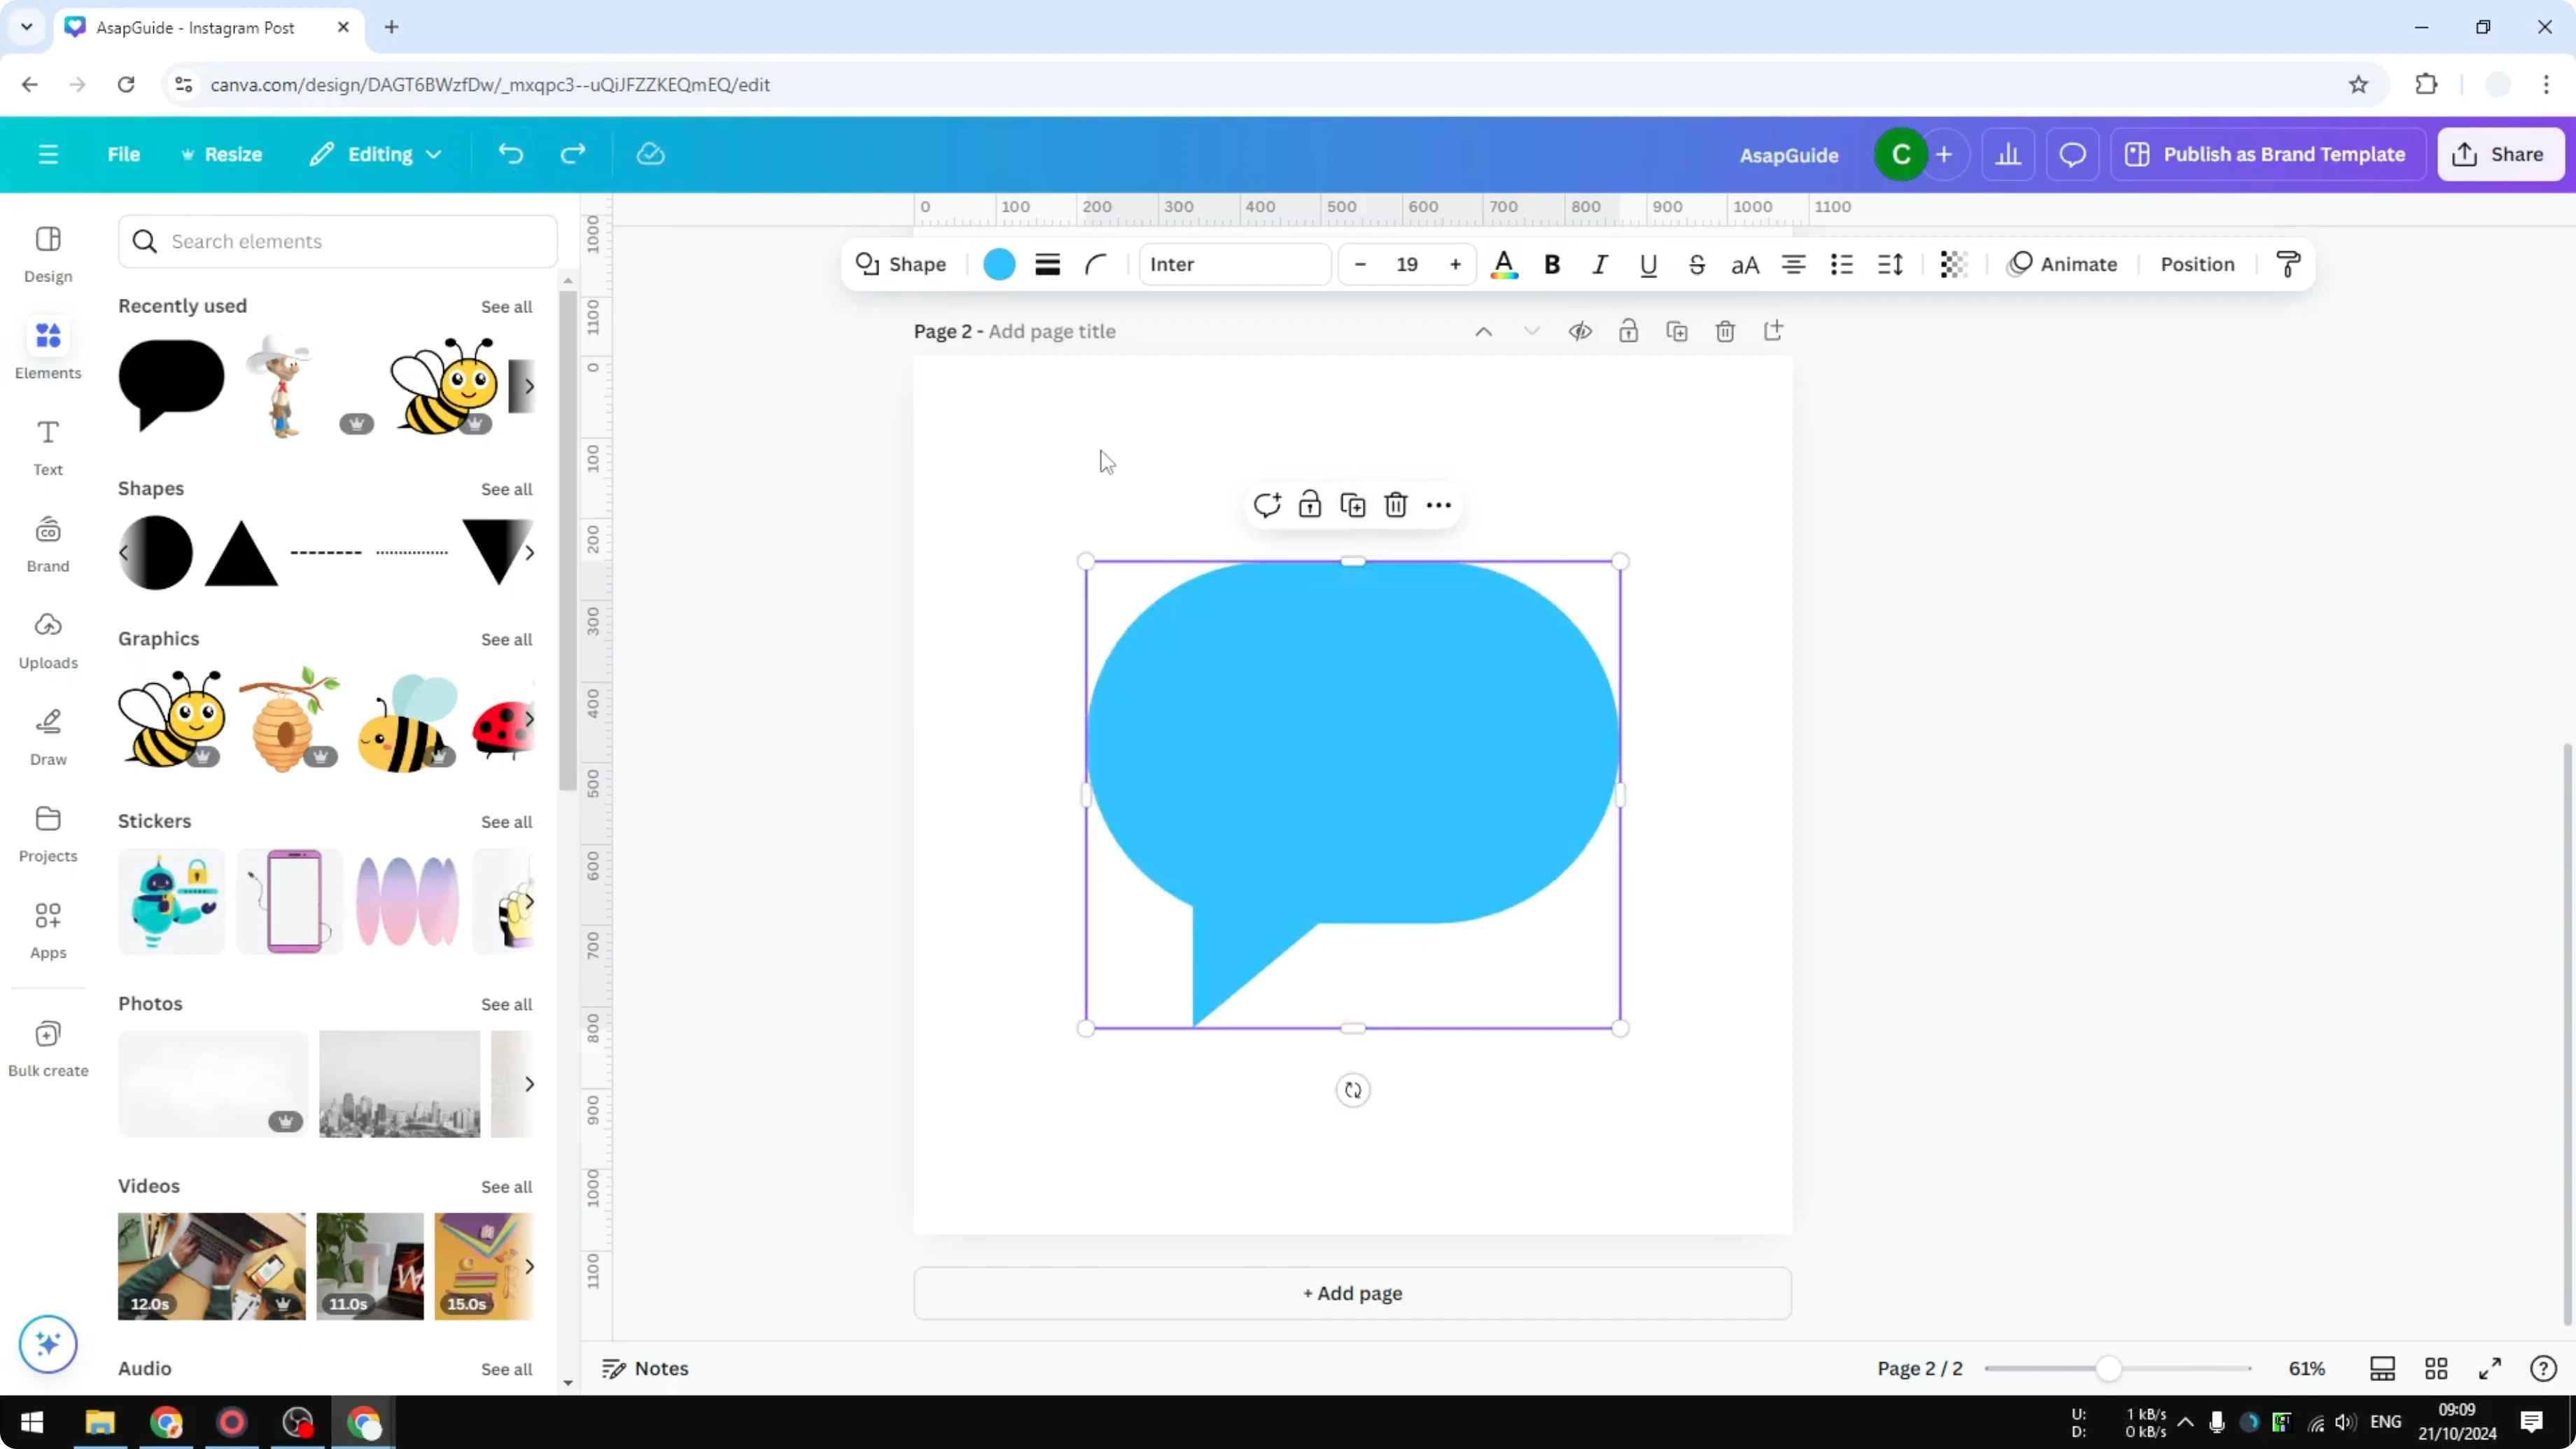Image resolution: width=2576 pixels, height=1449 pixels.
Task: Click the Add page button
Action: (1352, 1293)
